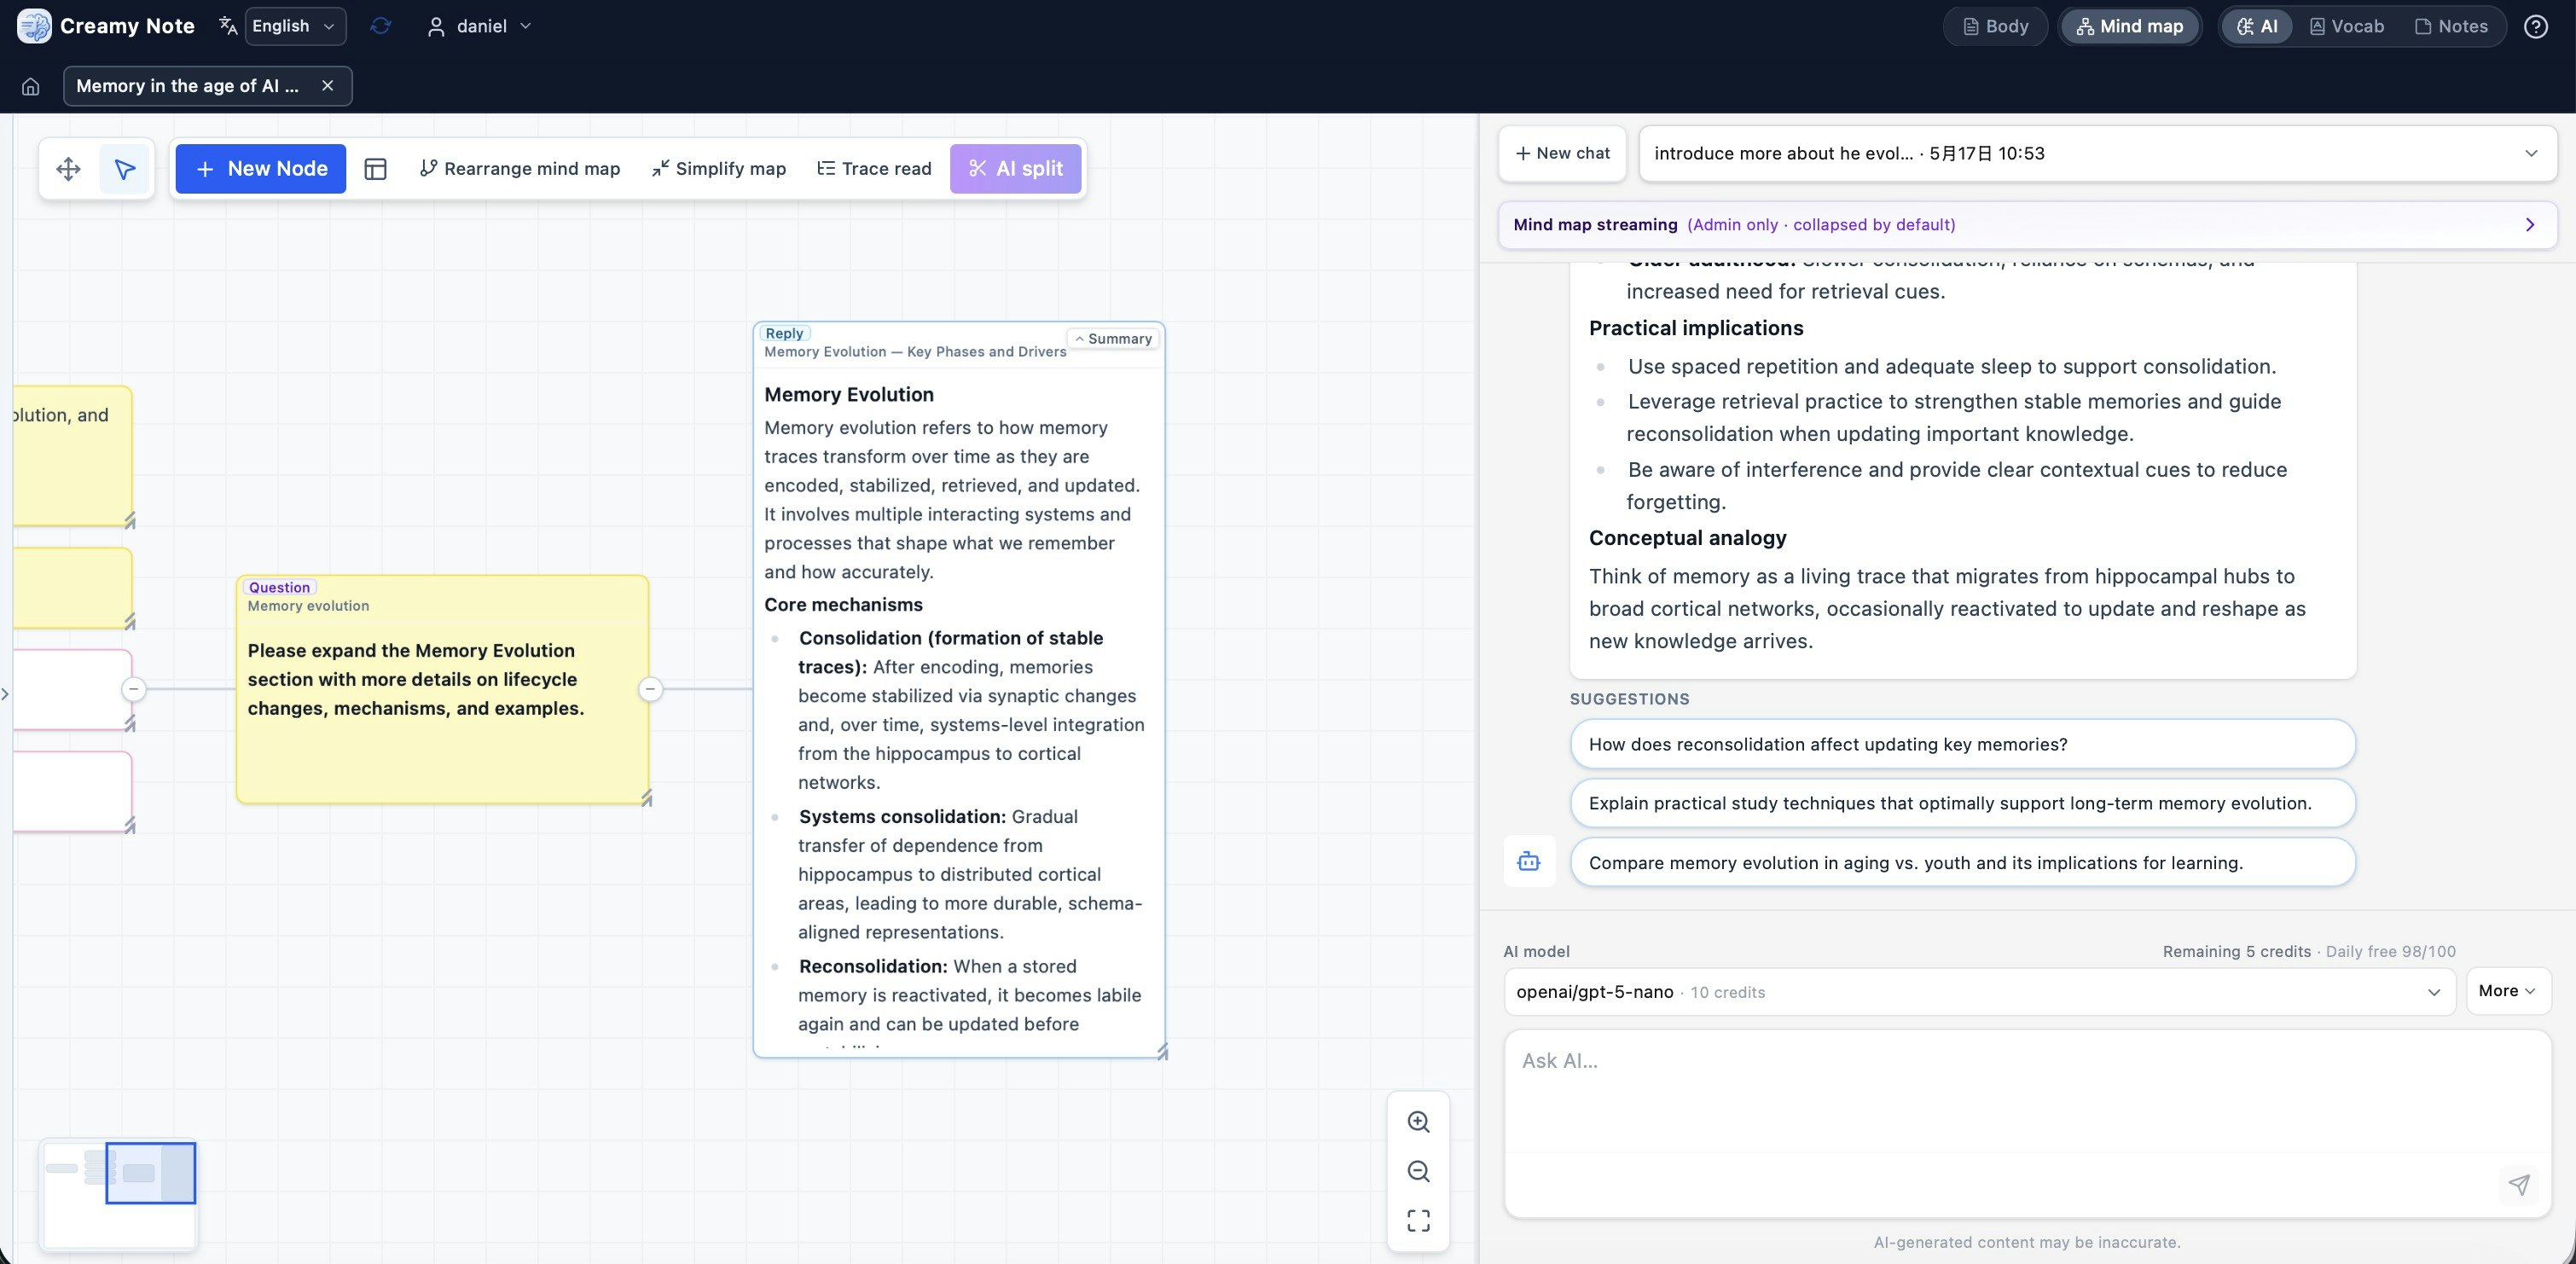
Task: Click the layout table icon in toolbar
Action: point(375,169)
